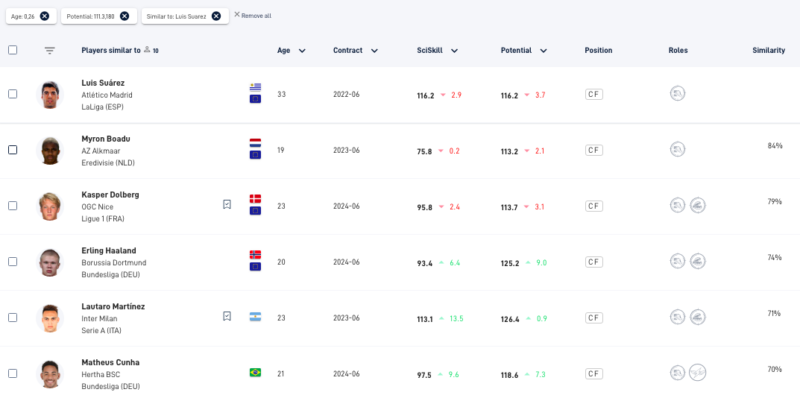This screenshot has height=401, width=800.
Task: Click Netherlands flag on Myron Boadu row
Action: 255,143
